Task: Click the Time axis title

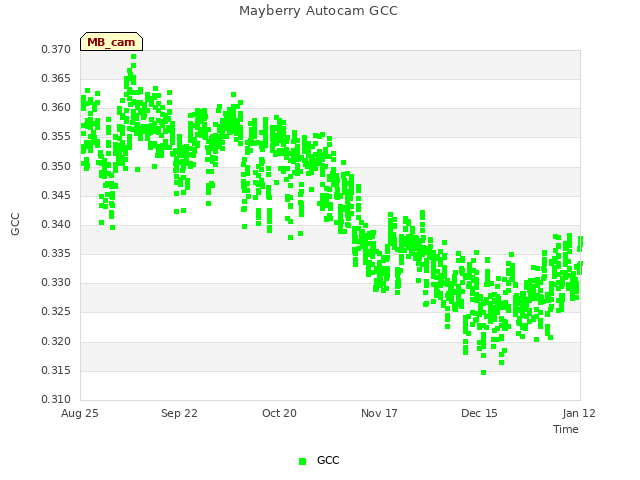Action: click(566, 429)
